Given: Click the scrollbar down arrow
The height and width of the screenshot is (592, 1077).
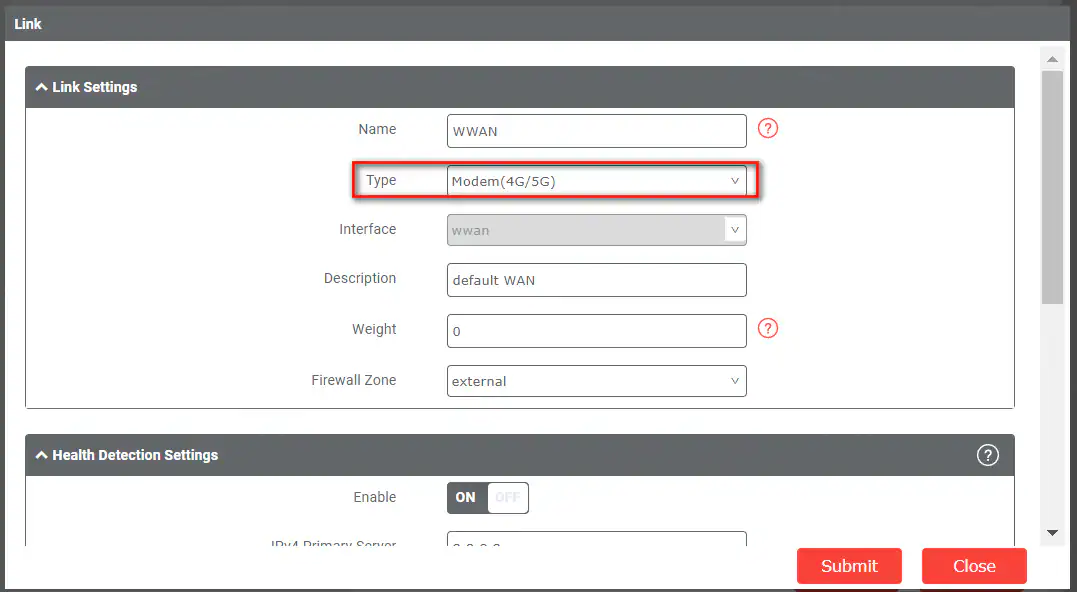Looking at the screenshot, I should tap(1052, 533).
